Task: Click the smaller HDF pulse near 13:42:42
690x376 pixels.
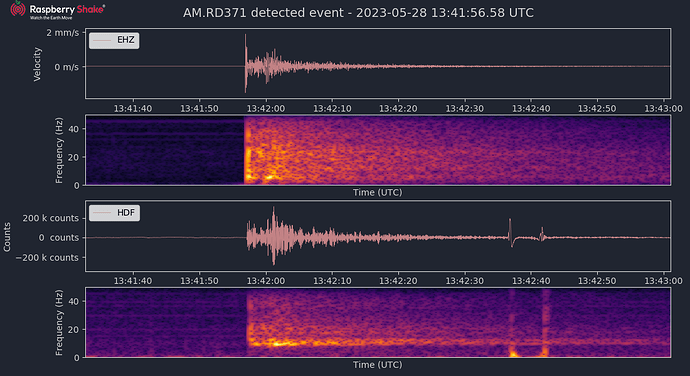Action: click(542, 234)
